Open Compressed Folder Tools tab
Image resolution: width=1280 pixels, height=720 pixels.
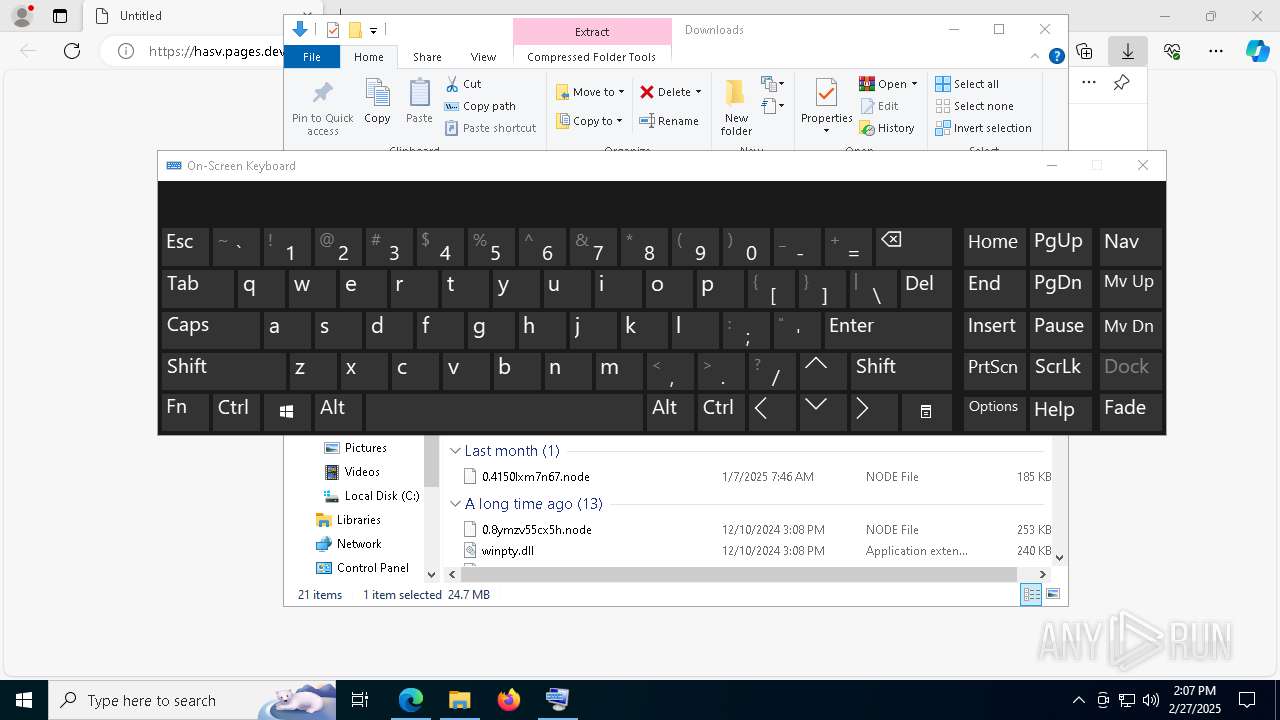[591, 57]
